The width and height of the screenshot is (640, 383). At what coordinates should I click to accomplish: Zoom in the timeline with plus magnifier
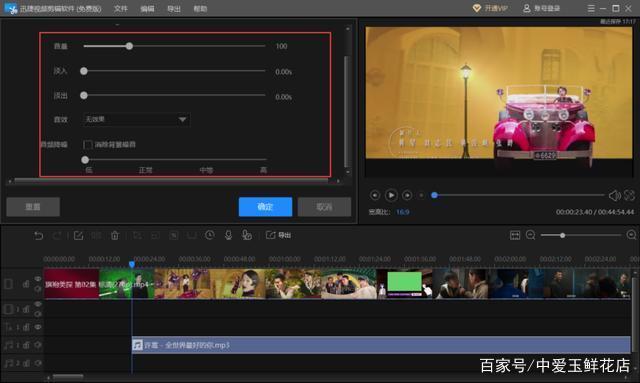631,235
